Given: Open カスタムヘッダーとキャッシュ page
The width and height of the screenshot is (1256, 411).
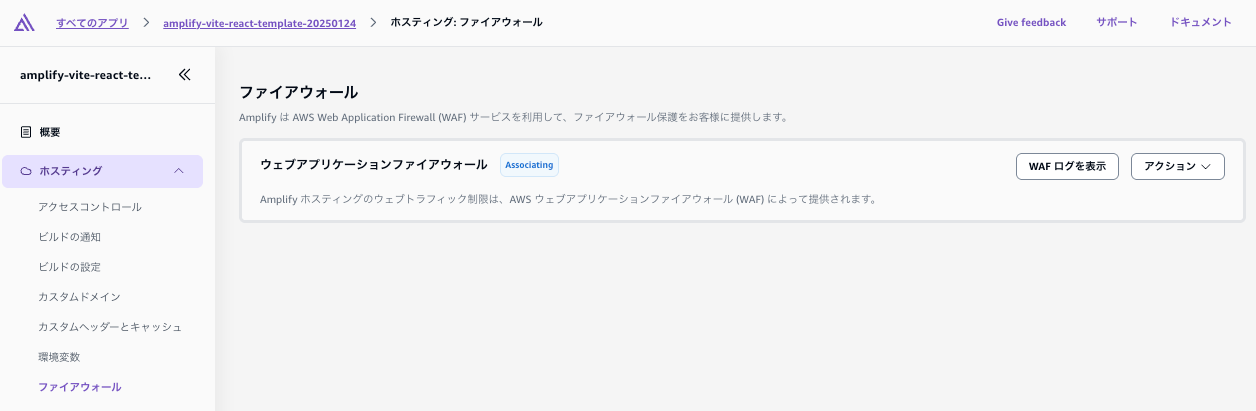Looking at the screenshot, I should (110, 327).
